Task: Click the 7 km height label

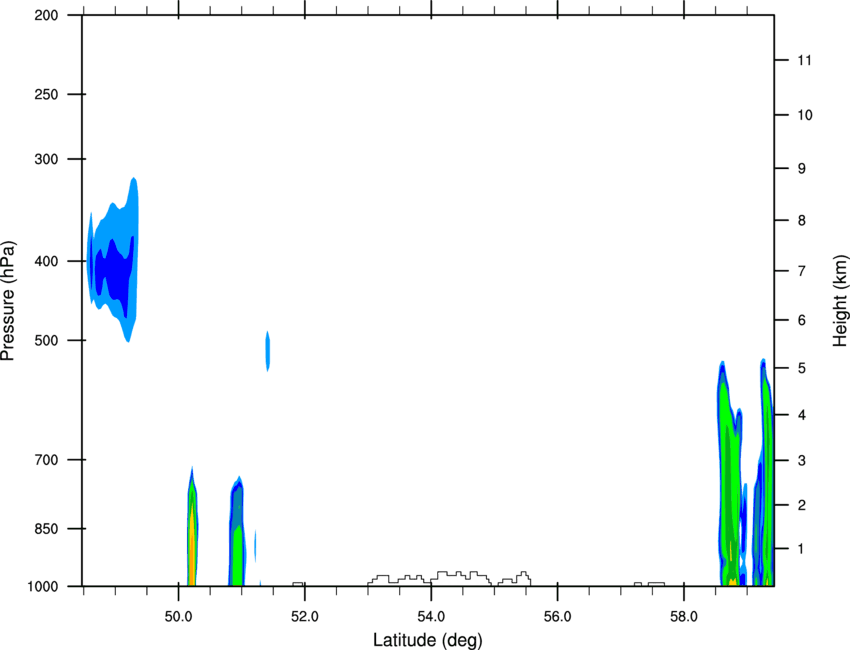Action: [801, 271]
